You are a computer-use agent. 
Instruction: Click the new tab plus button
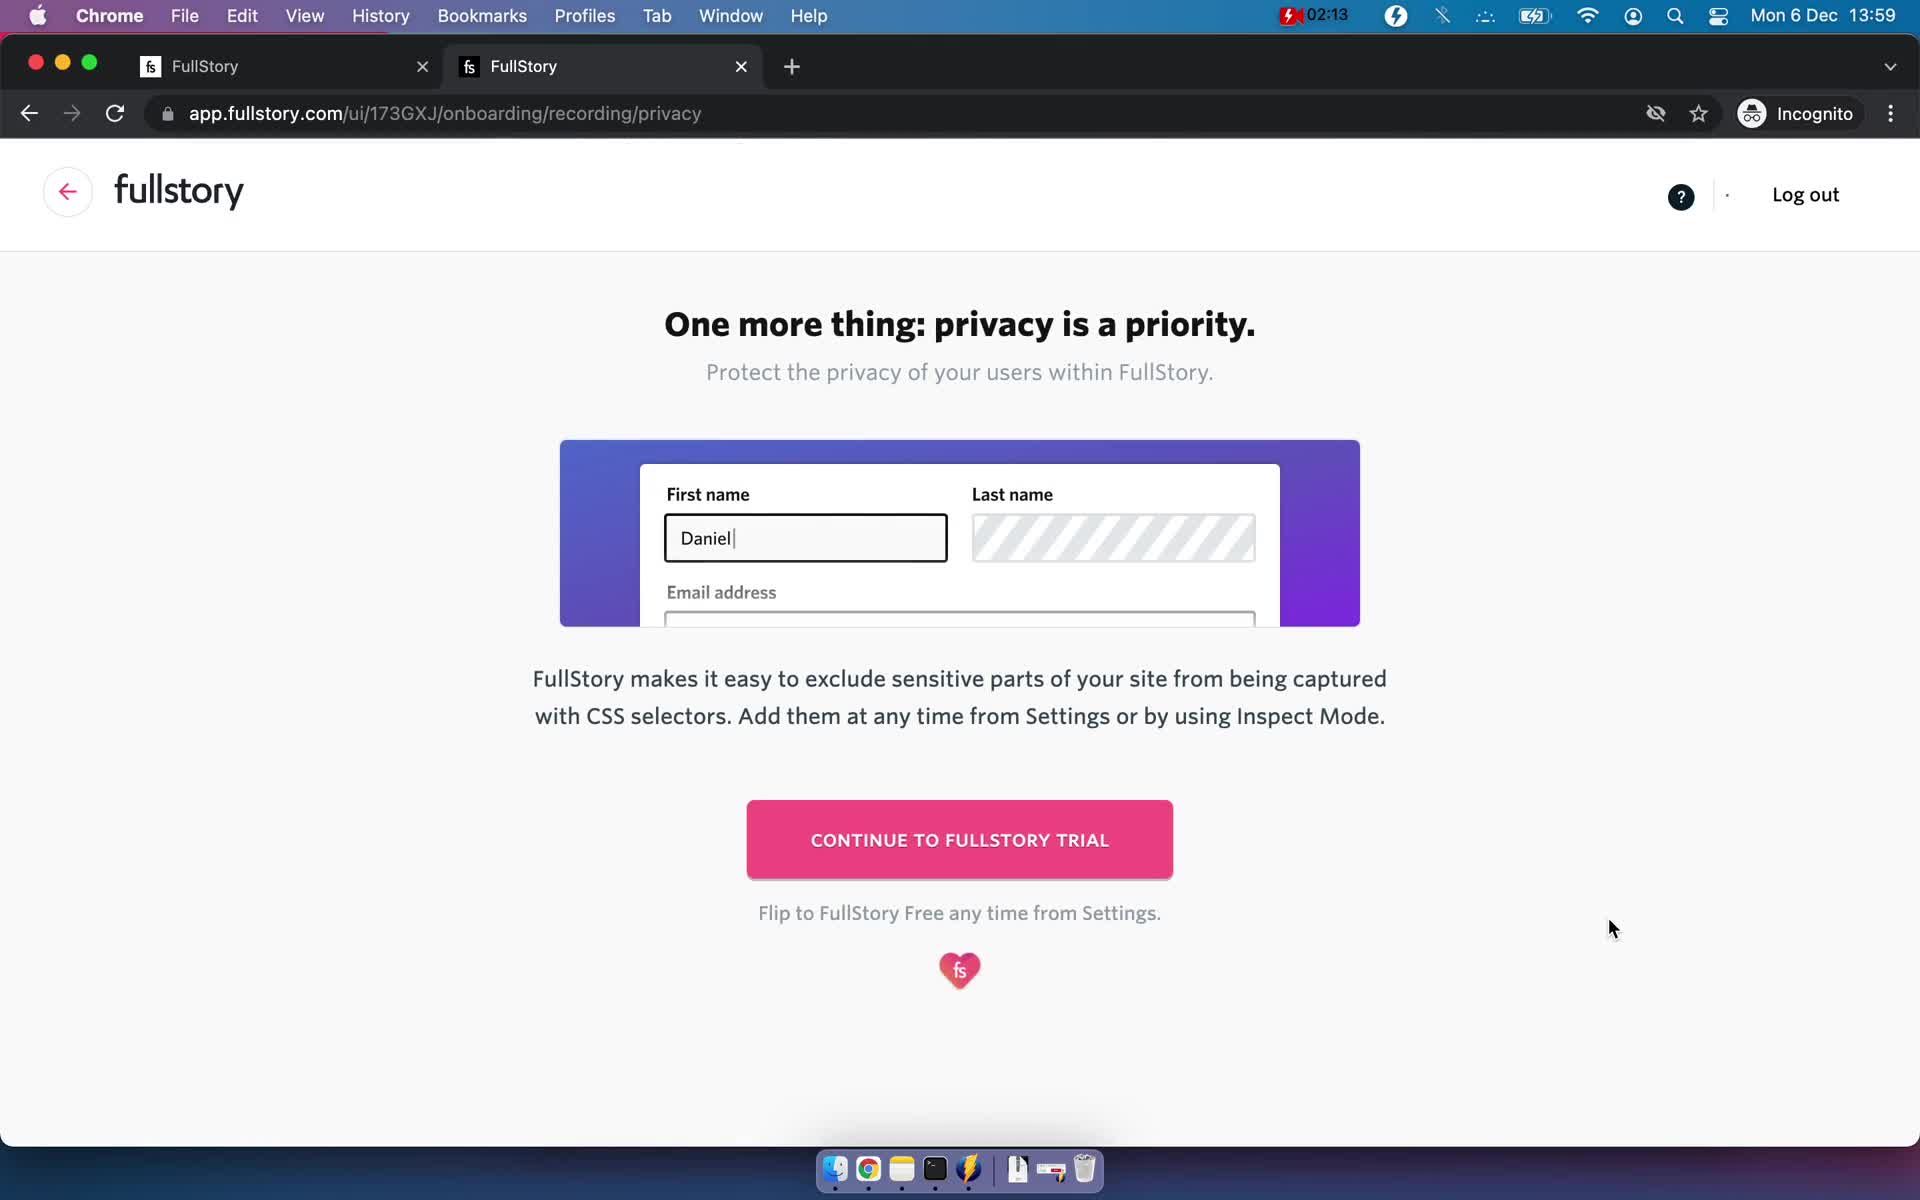coord(792,66)
